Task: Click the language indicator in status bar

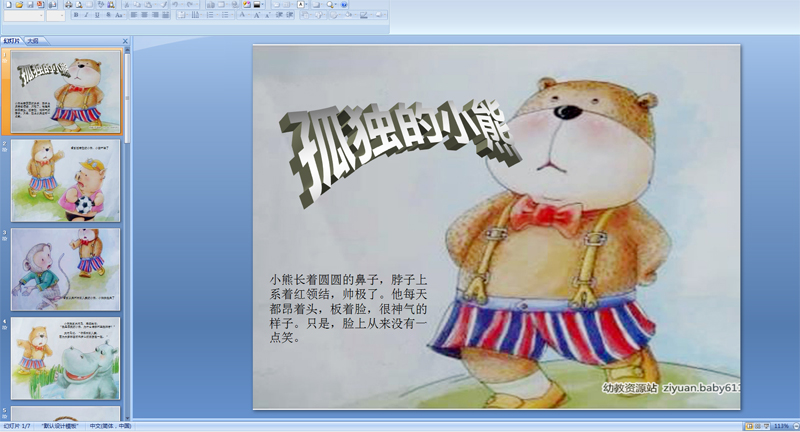Action: [x=110, y=426]
